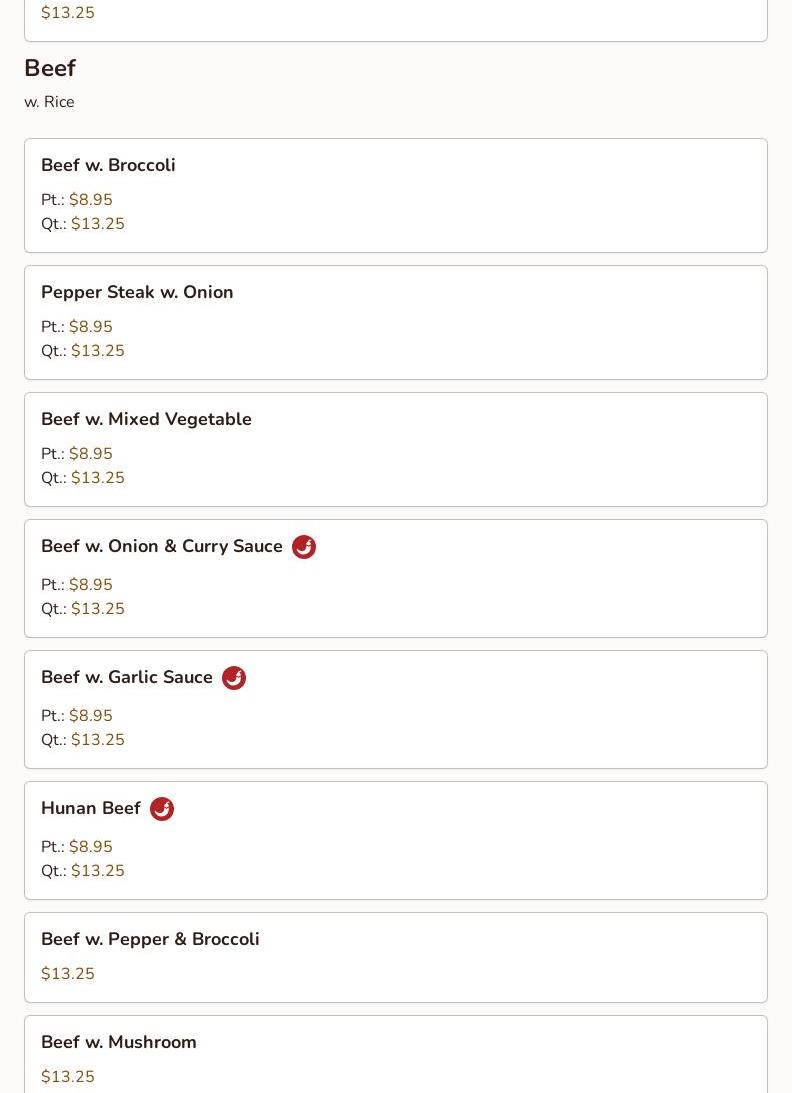The height and width of the screenshot is (1093, 792).
Task: Click quart price of Beef w. Garlic Sauce
Action: pos(98,740)
